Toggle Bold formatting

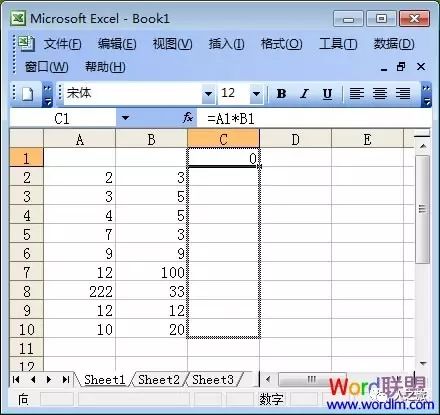click(x=281, y=94)
